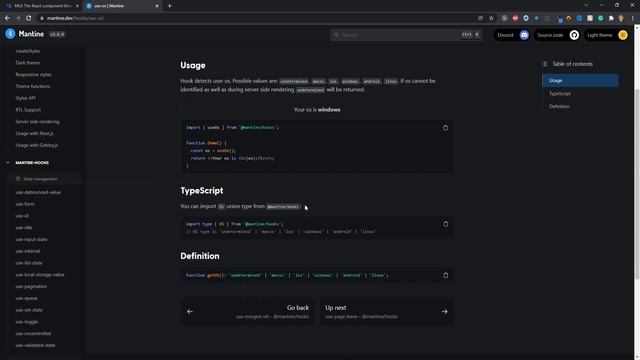Open the browser Extensions puzzle icon
The height and width of the screenshot is (360, 640).
point(611,18)
